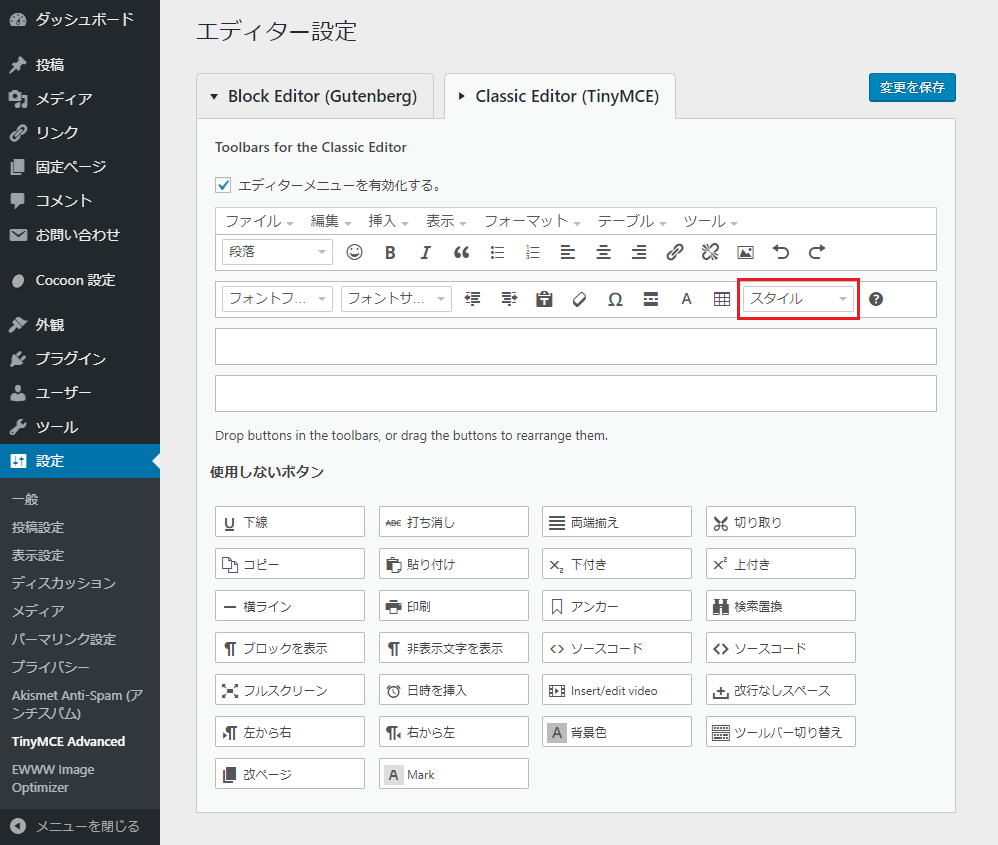Open the ファイル menu
This screenshot has height=845, width=998.
[259, 221]
